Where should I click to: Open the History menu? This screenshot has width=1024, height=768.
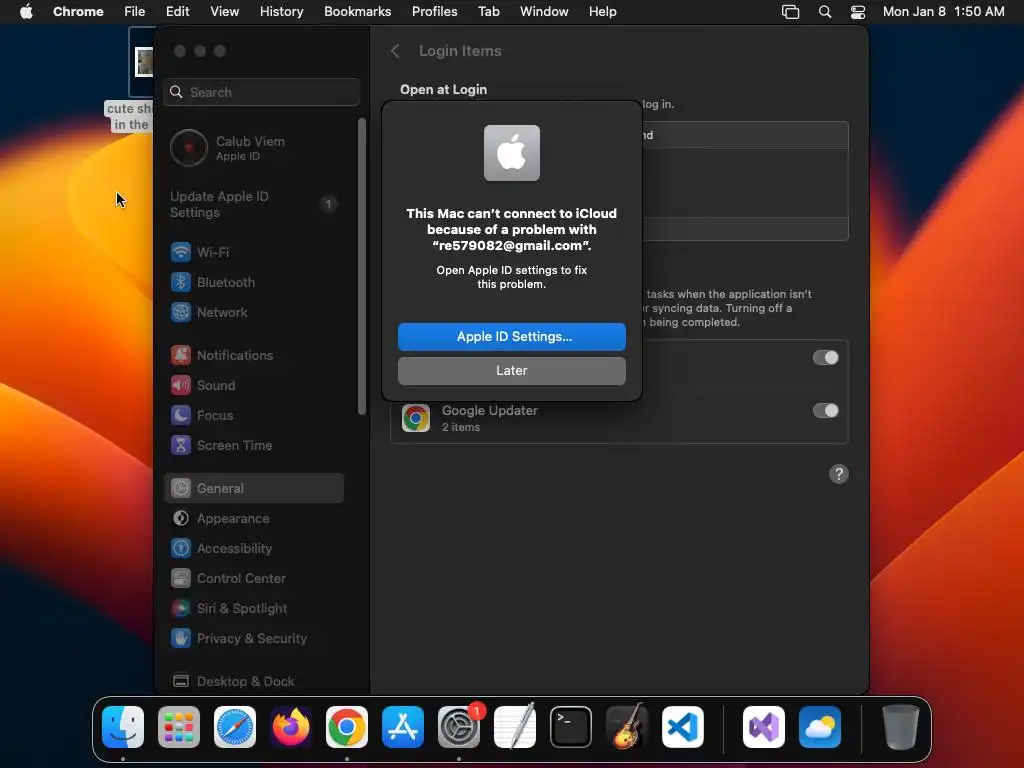[x=281, y=12]
